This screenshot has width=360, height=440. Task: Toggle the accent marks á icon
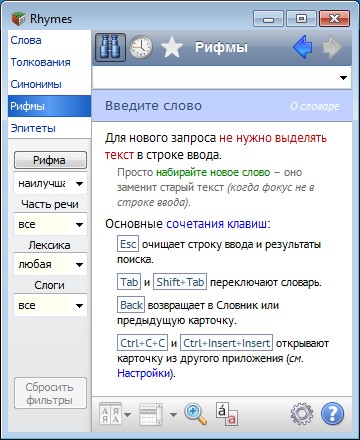point(227,414)
